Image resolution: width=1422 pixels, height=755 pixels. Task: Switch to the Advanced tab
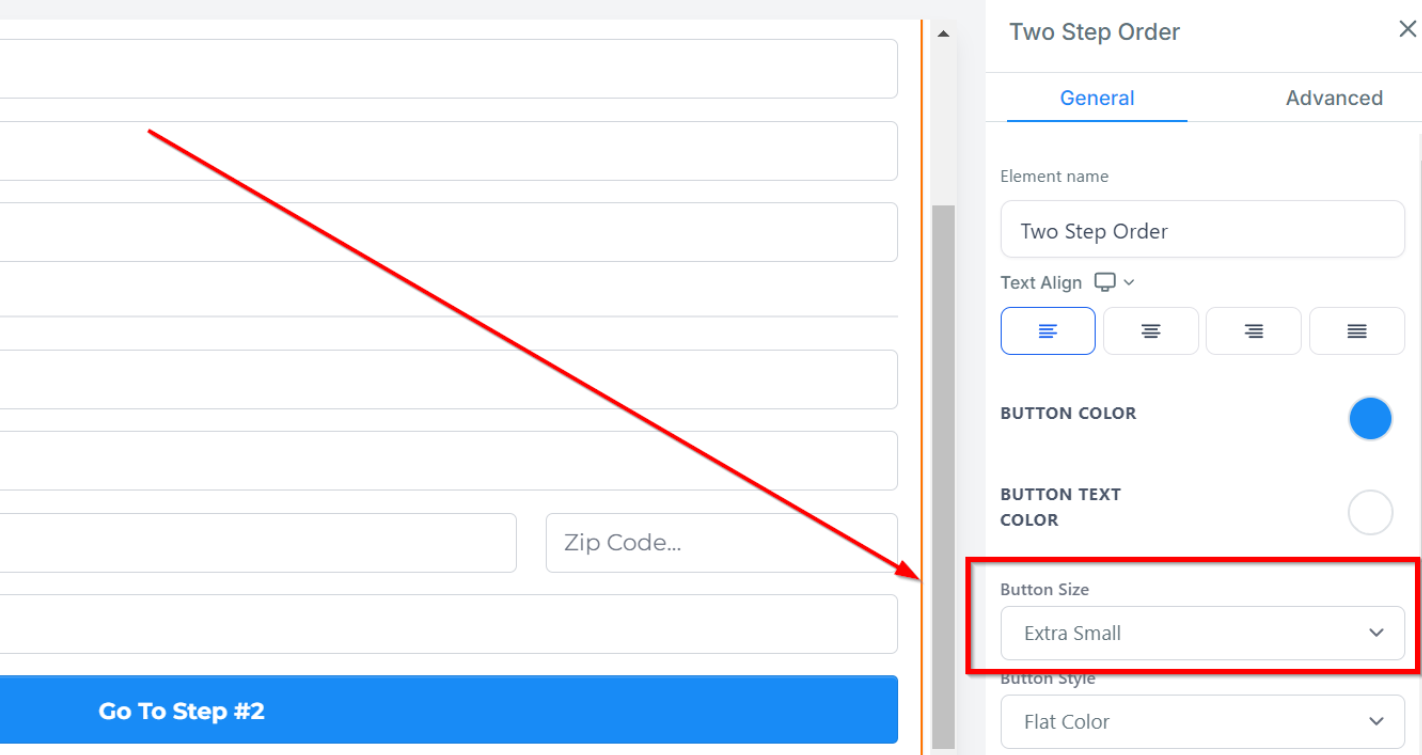click(1334, 98)
